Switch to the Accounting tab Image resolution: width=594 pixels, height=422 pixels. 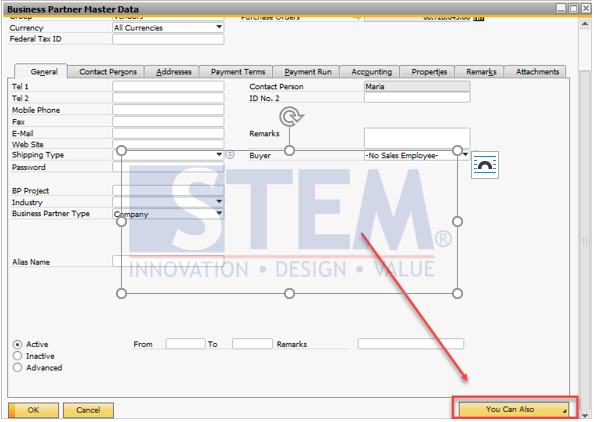click(371, 72)
